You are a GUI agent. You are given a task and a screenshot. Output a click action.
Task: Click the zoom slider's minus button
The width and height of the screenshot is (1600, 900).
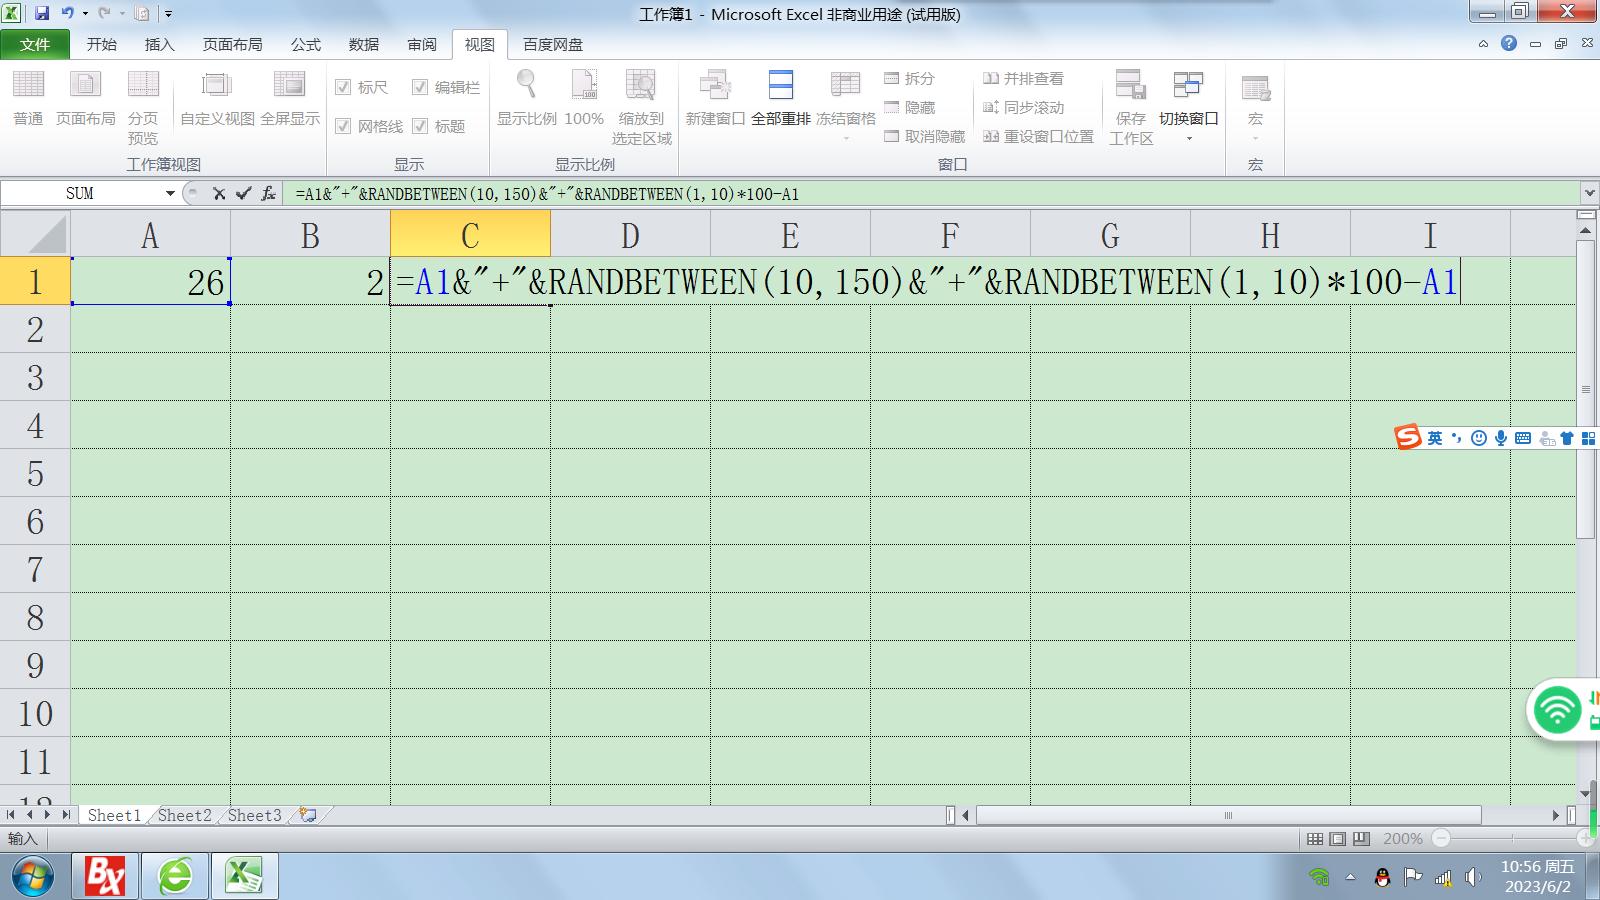[x=1441, y=839]
